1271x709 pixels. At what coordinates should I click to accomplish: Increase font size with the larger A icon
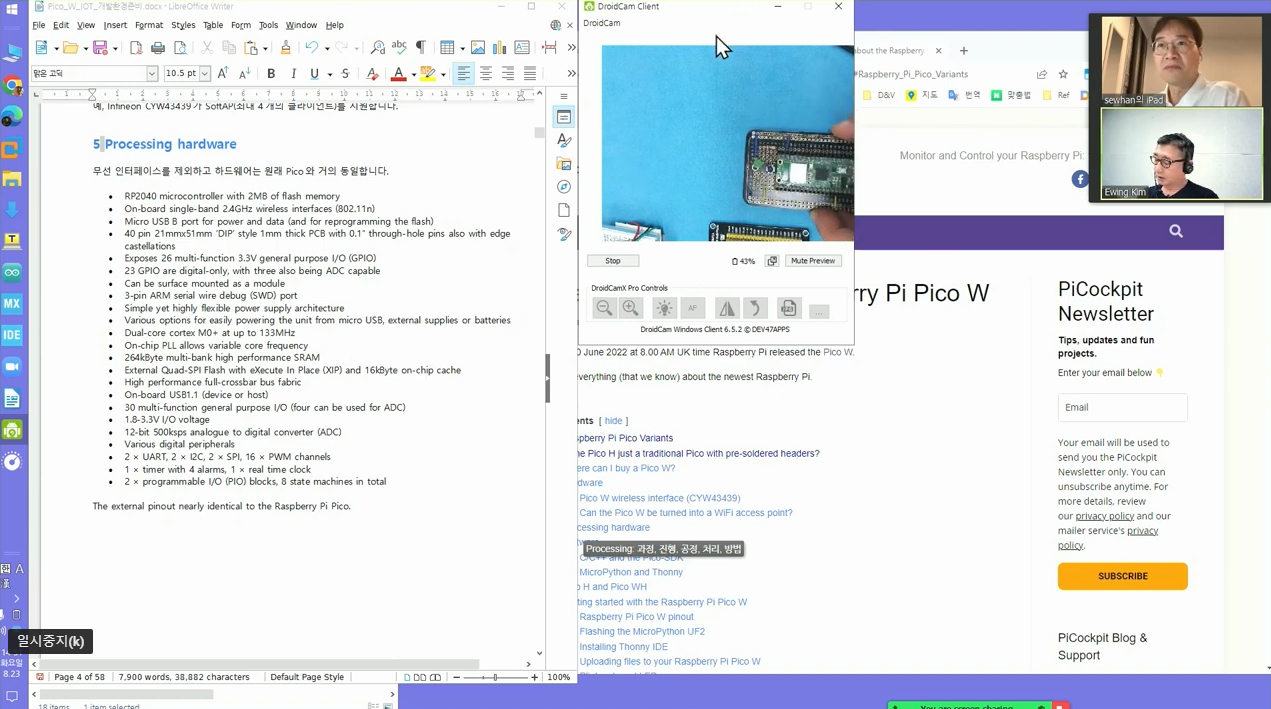pyautogui.click(x=223, y=73)
